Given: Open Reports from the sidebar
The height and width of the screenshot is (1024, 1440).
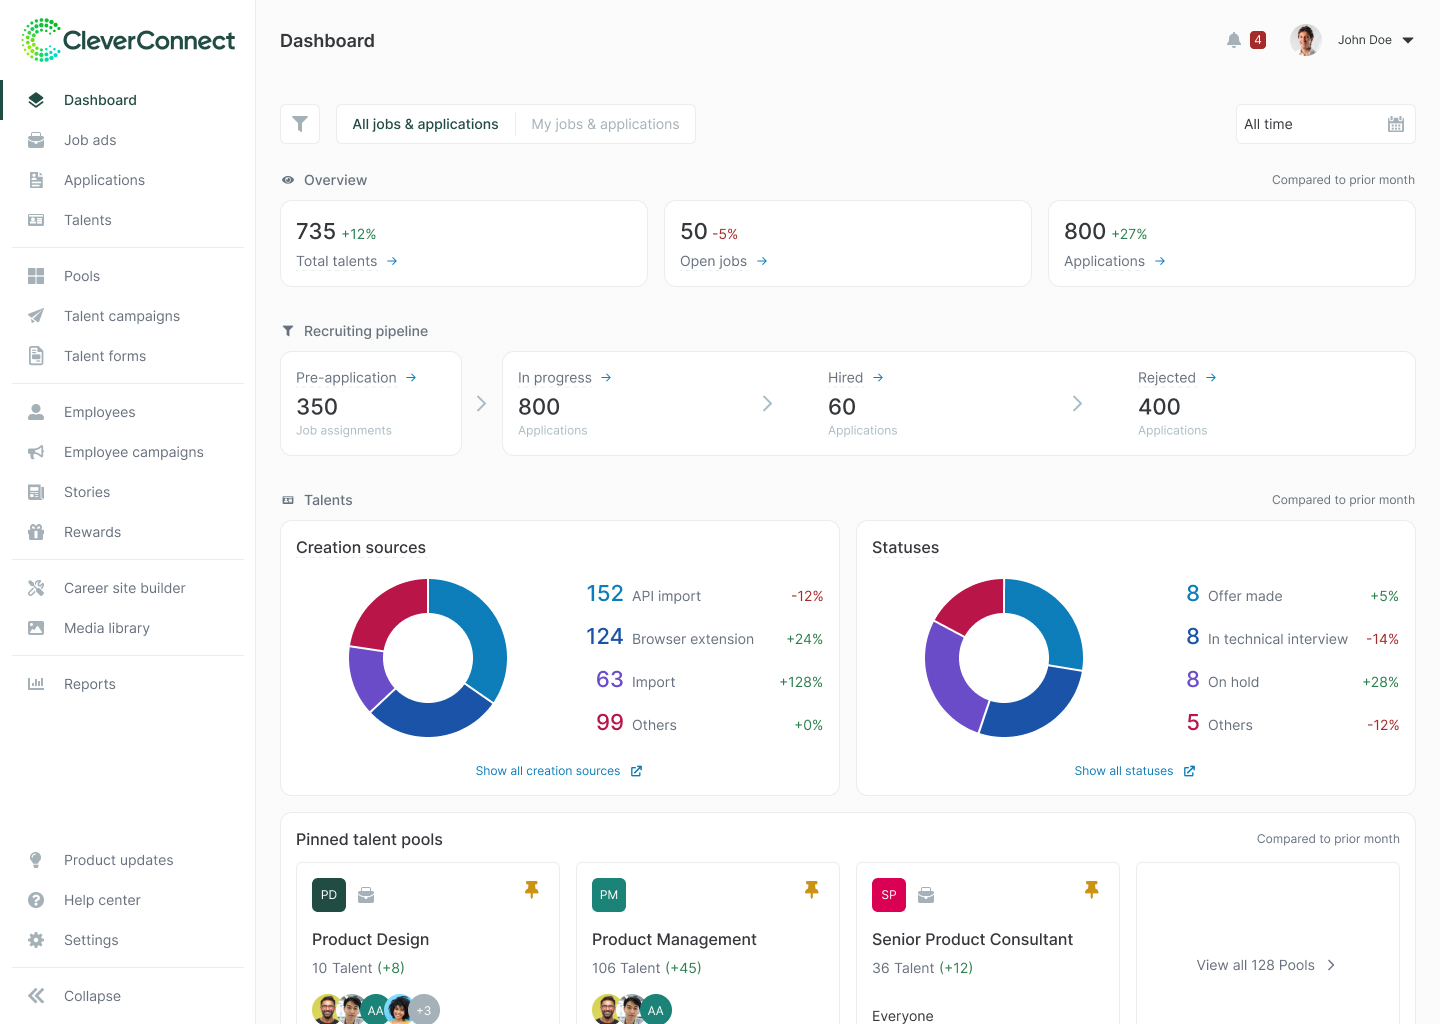Looking at the screenshot, I should point(89,684).
